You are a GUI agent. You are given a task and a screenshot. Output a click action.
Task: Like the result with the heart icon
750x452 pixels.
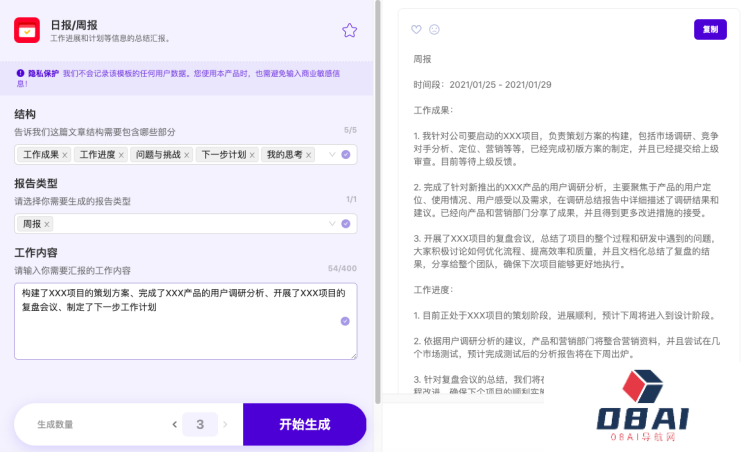point(416,29)
